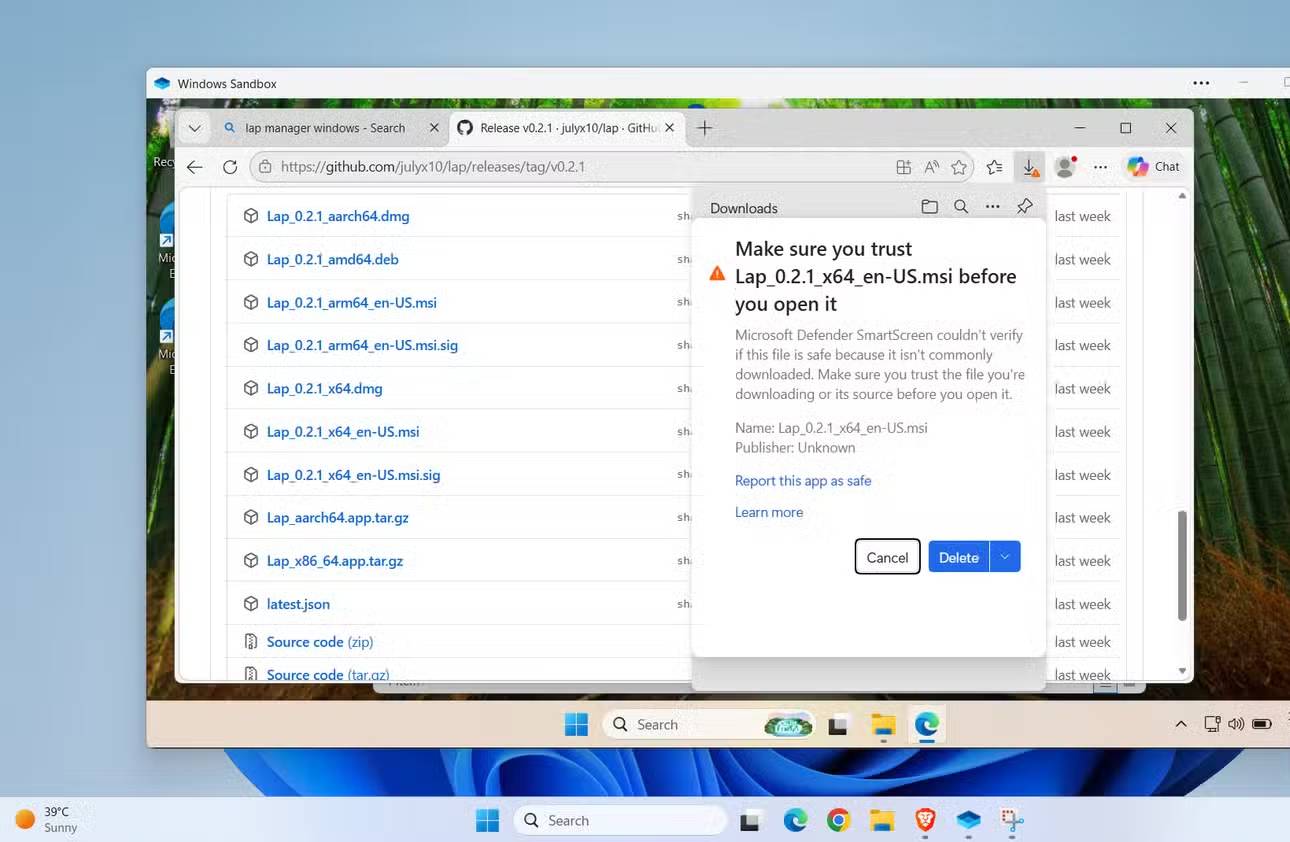
Task: Open the Favorites list icon in Edge toolbar
Action: click(x=994, y=167)
